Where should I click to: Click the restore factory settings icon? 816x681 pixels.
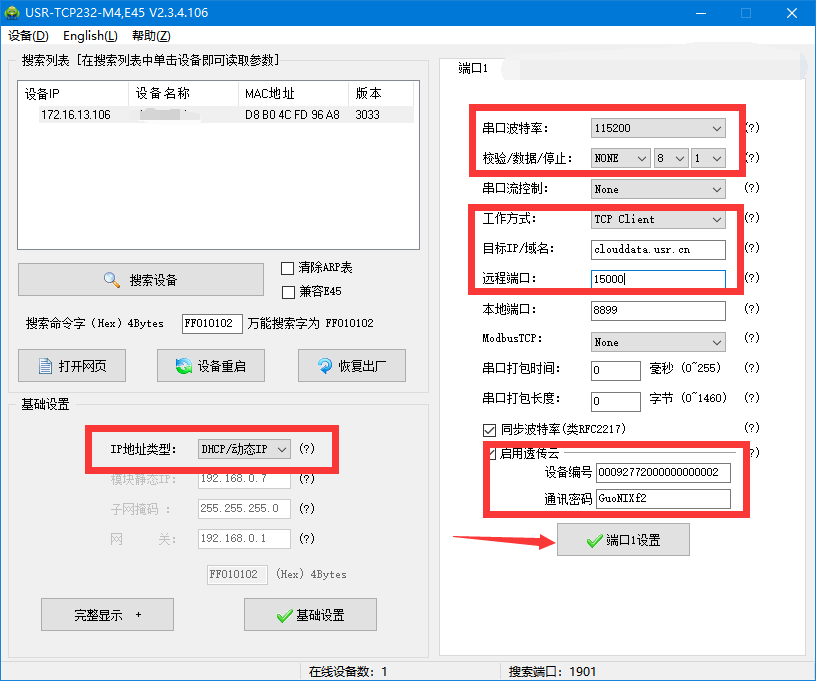[325, 366]
